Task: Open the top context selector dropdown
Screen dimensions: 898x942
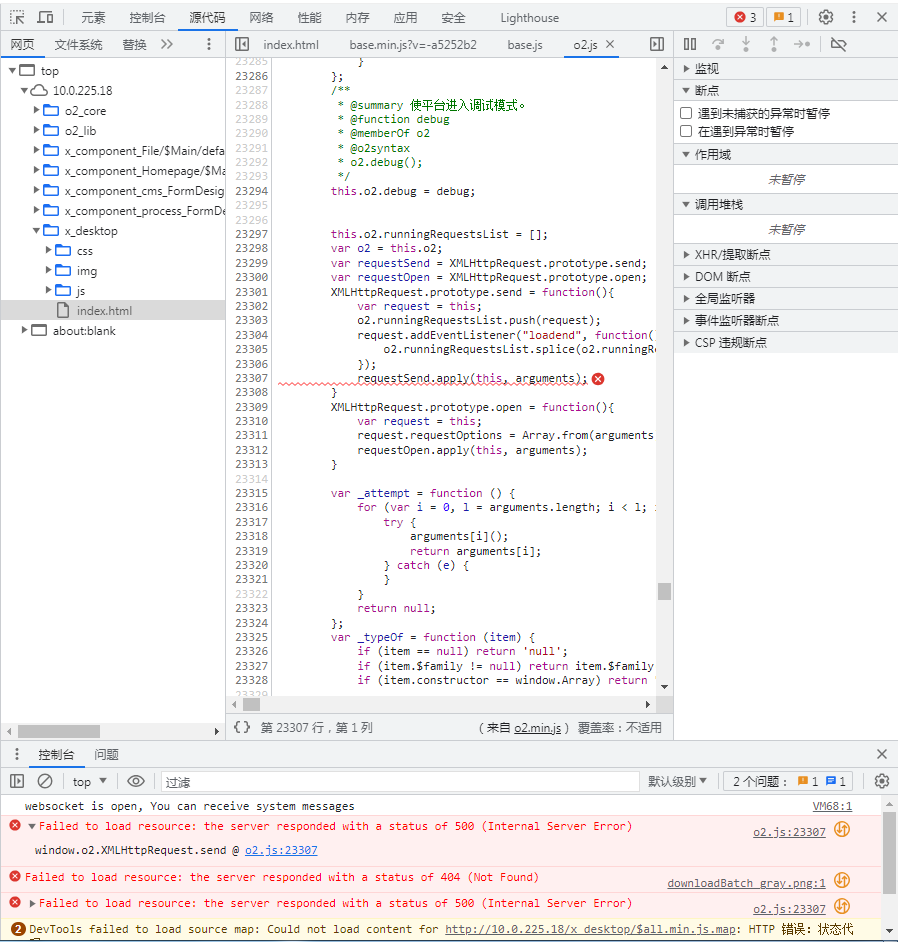Action: click(90, 781)
